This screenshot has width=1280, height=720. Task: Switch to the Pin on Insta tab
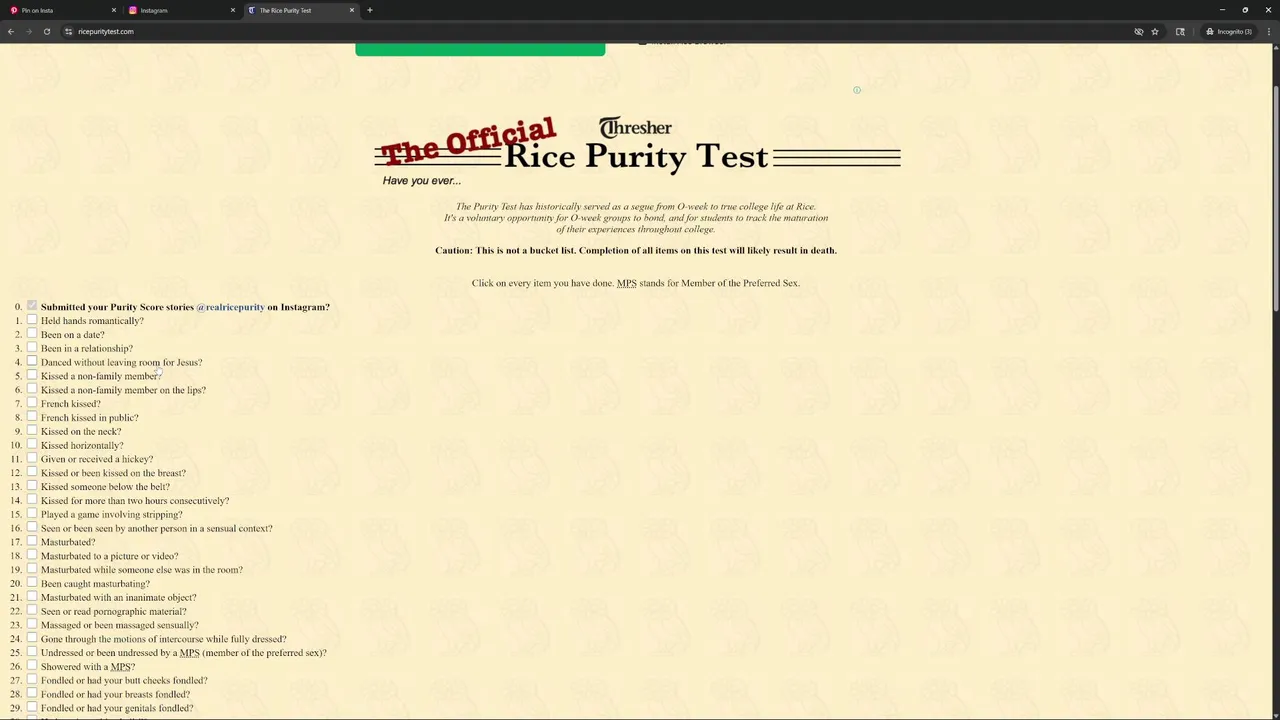point(62,10)
